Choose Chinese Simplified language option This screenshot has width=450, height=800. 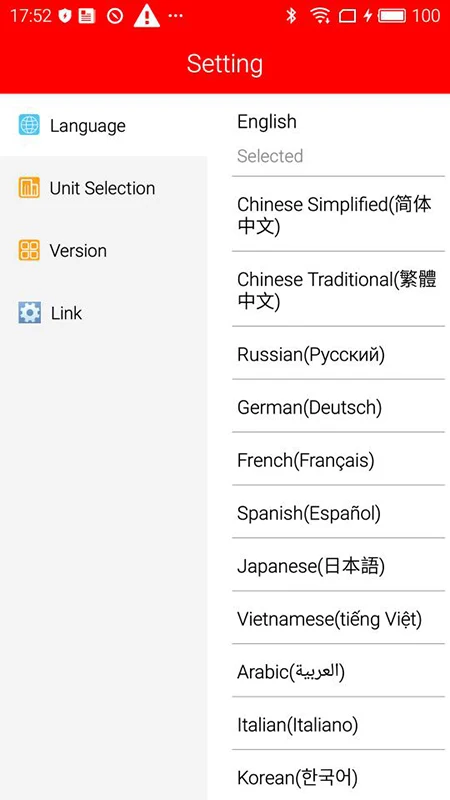click(x=338, y=214)
